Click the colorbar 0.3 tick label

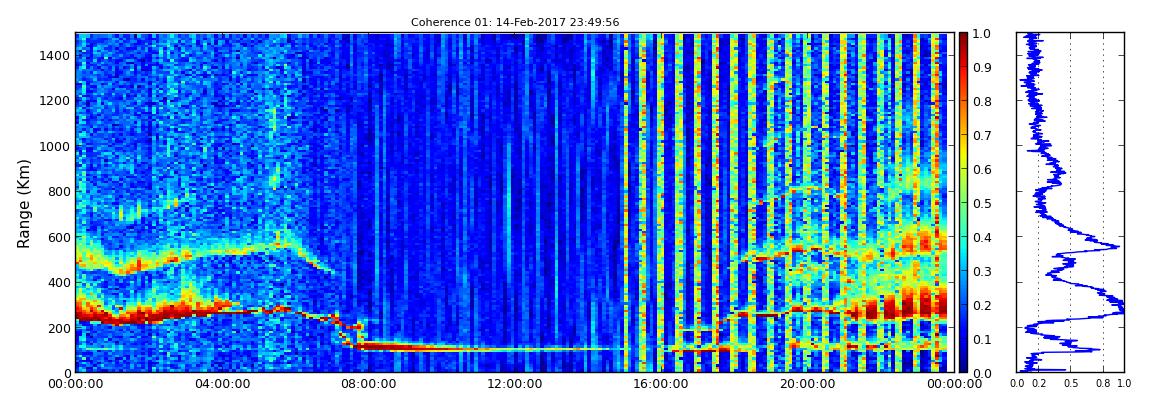(982, 271)
